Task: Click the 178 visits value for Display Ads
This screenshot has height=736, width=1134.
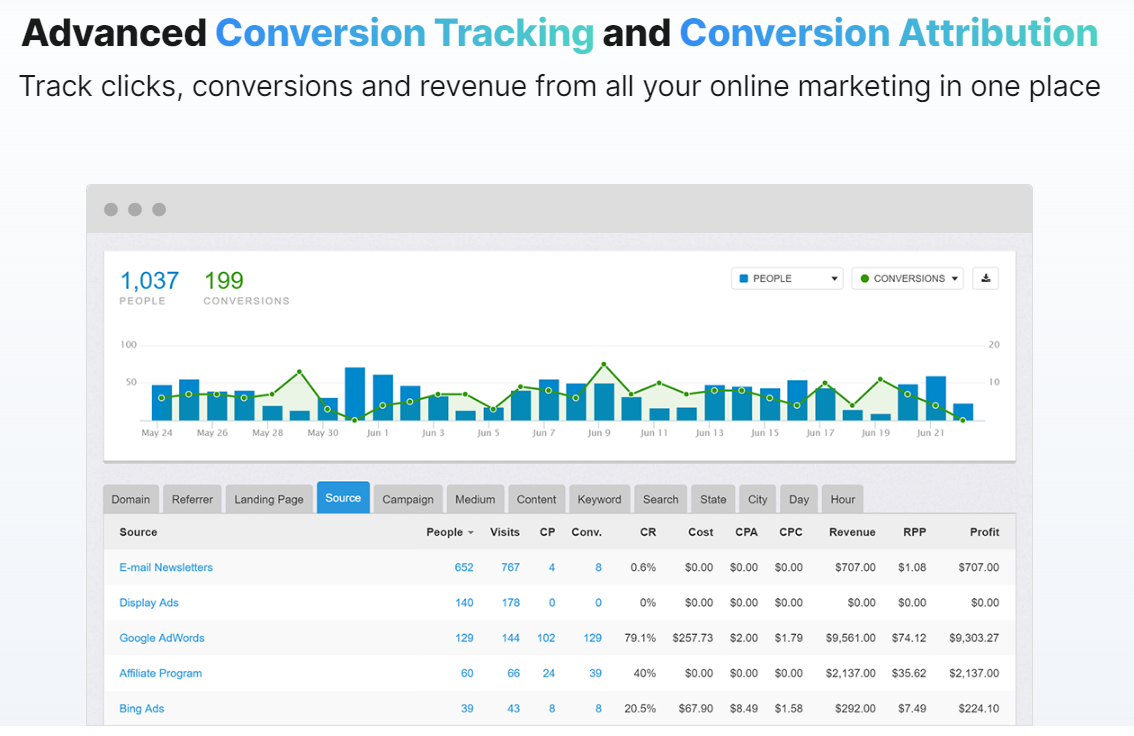Action: (x=511, y=603)
